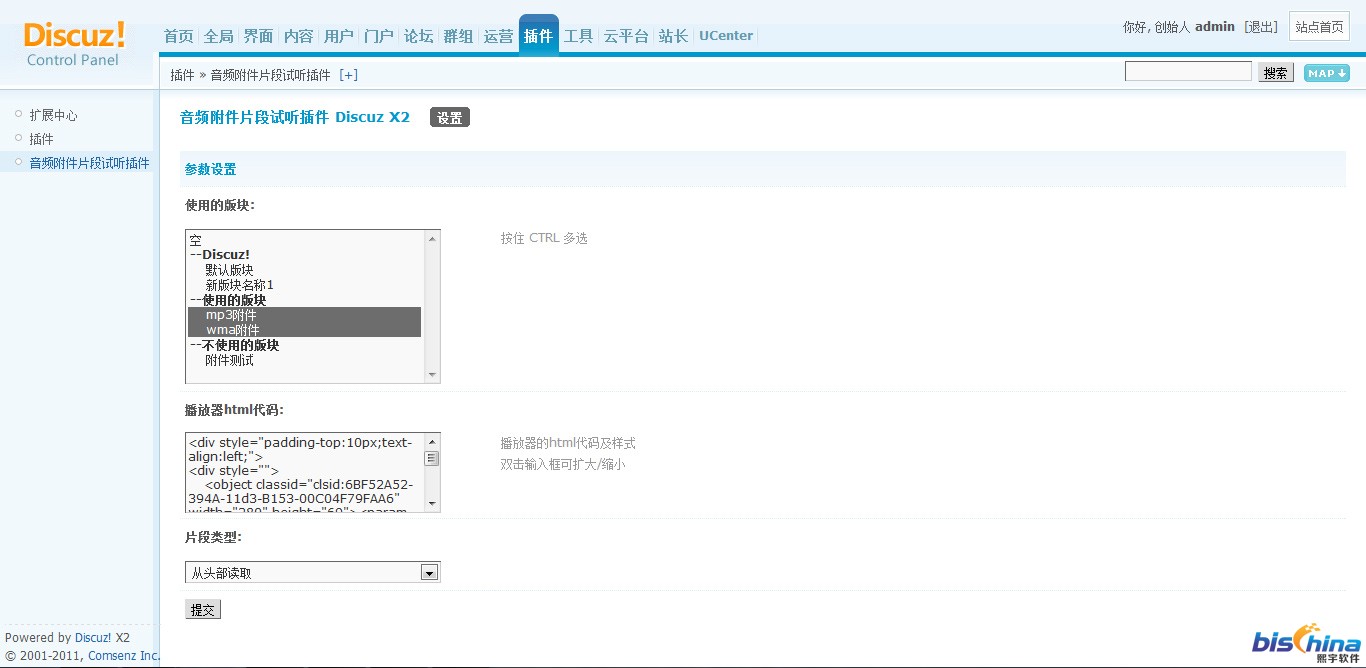
Task: Click the 提交 submit button
Action: pos(203,609)
